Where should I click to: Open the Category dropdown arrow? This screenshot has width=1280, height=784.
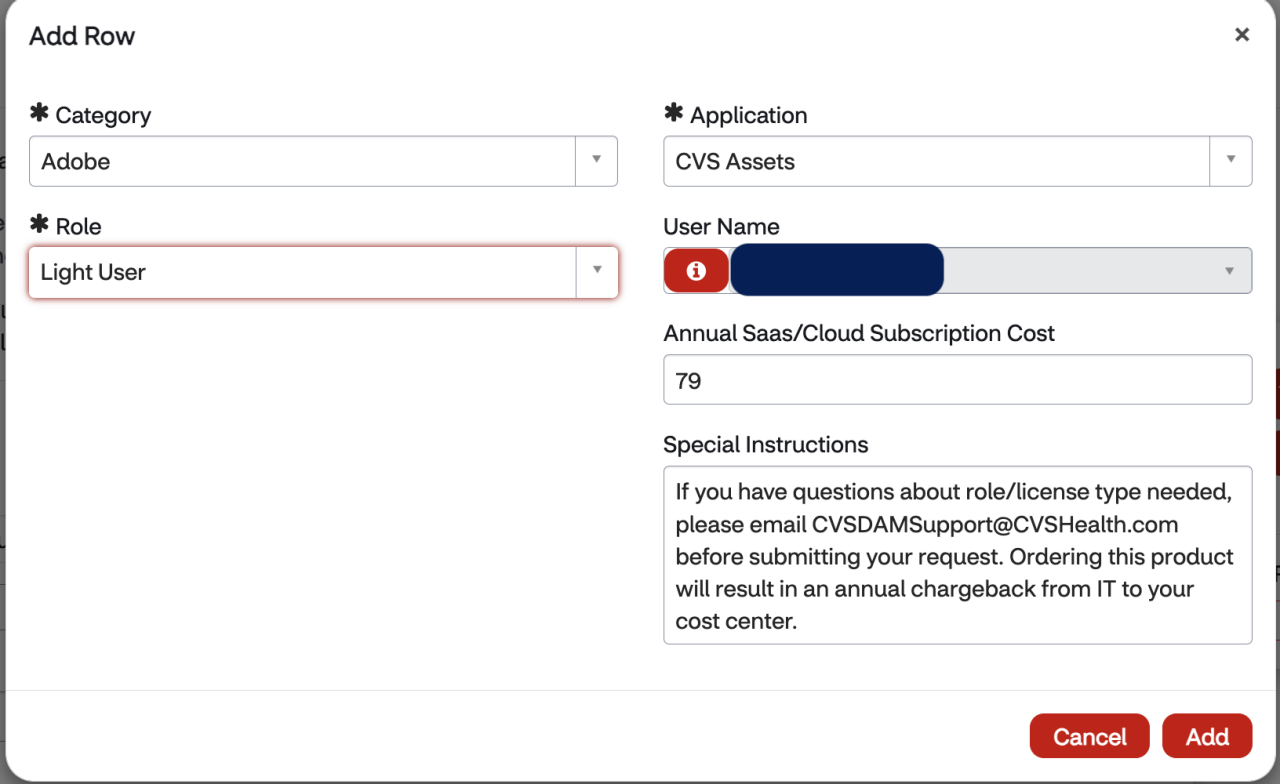click(596, 161)
